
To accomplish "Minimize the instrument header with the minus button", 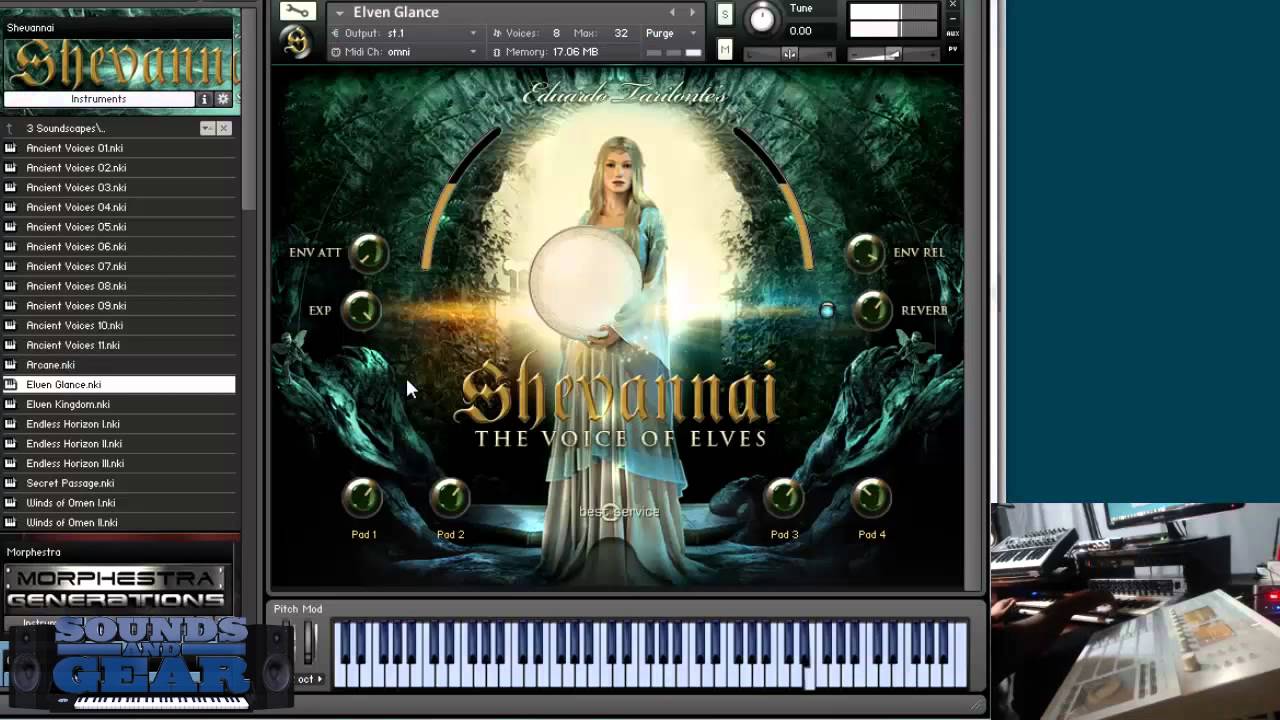I will [x=952, y=18].
